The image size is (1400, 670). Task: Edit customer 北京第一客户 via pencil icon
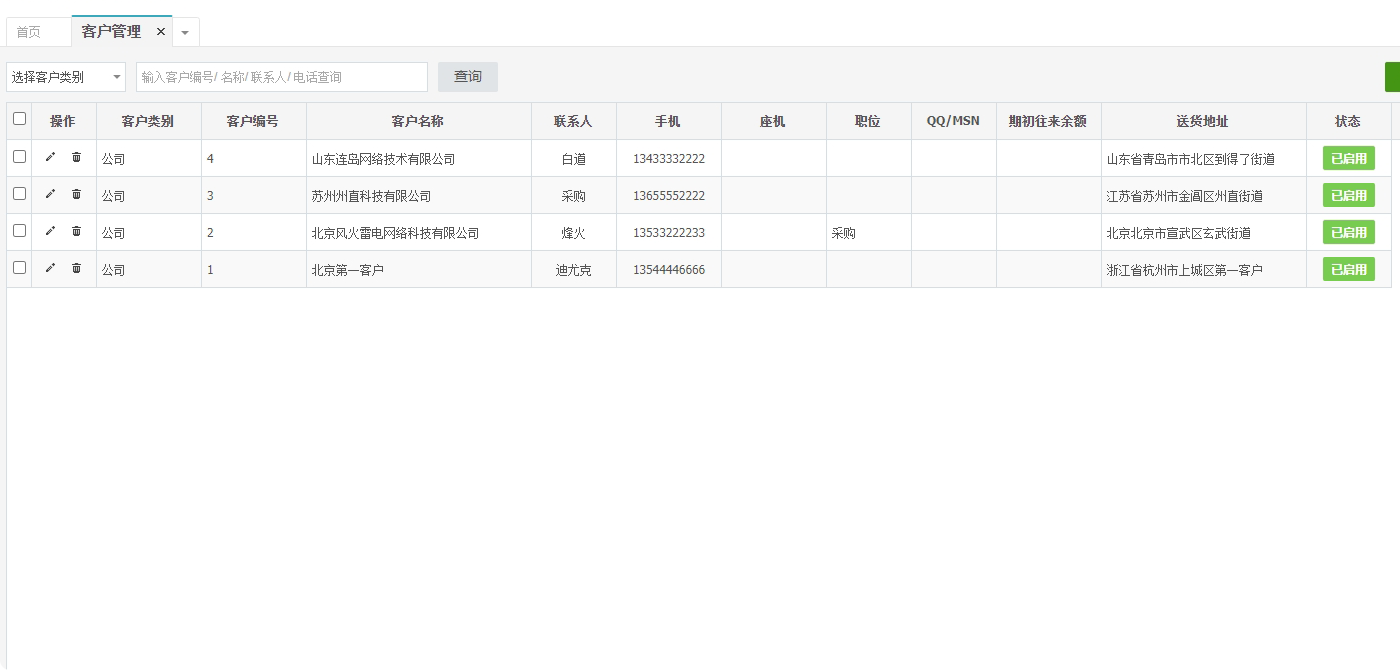[x=51, y=268]
